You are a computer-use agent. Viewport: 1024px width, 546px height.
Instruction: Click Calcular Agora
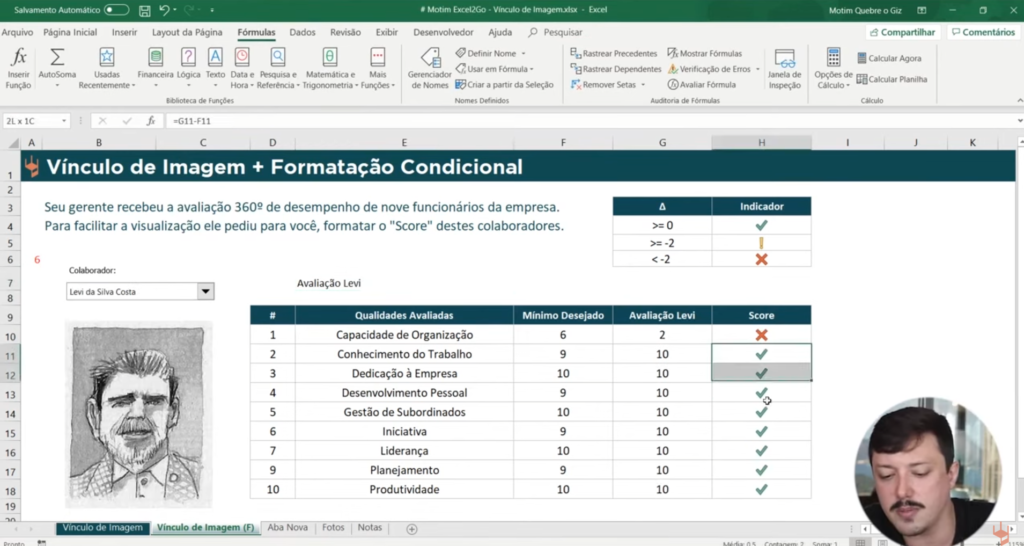[889, 58]
